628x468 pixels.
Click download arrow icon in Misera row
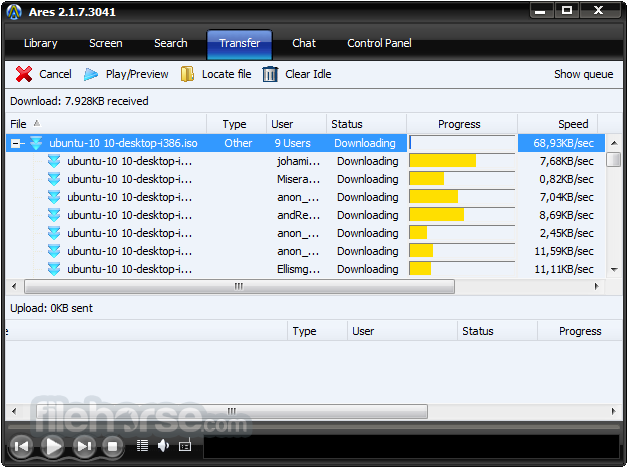tap(54, 179)
